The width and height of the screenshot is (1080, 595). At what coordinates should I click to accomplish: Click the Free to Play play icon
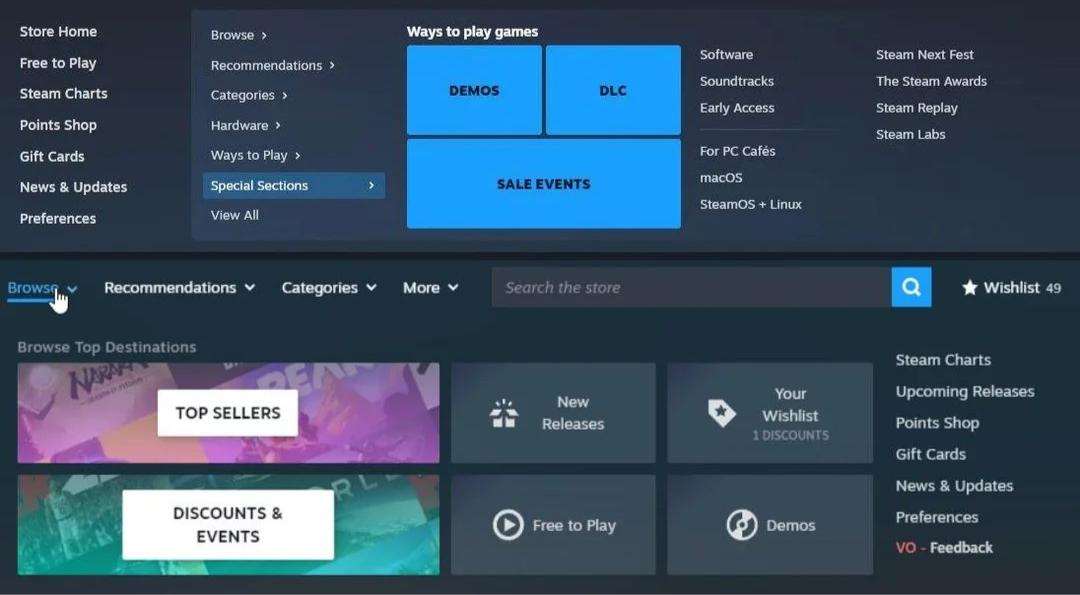click(x=508, y=525)
